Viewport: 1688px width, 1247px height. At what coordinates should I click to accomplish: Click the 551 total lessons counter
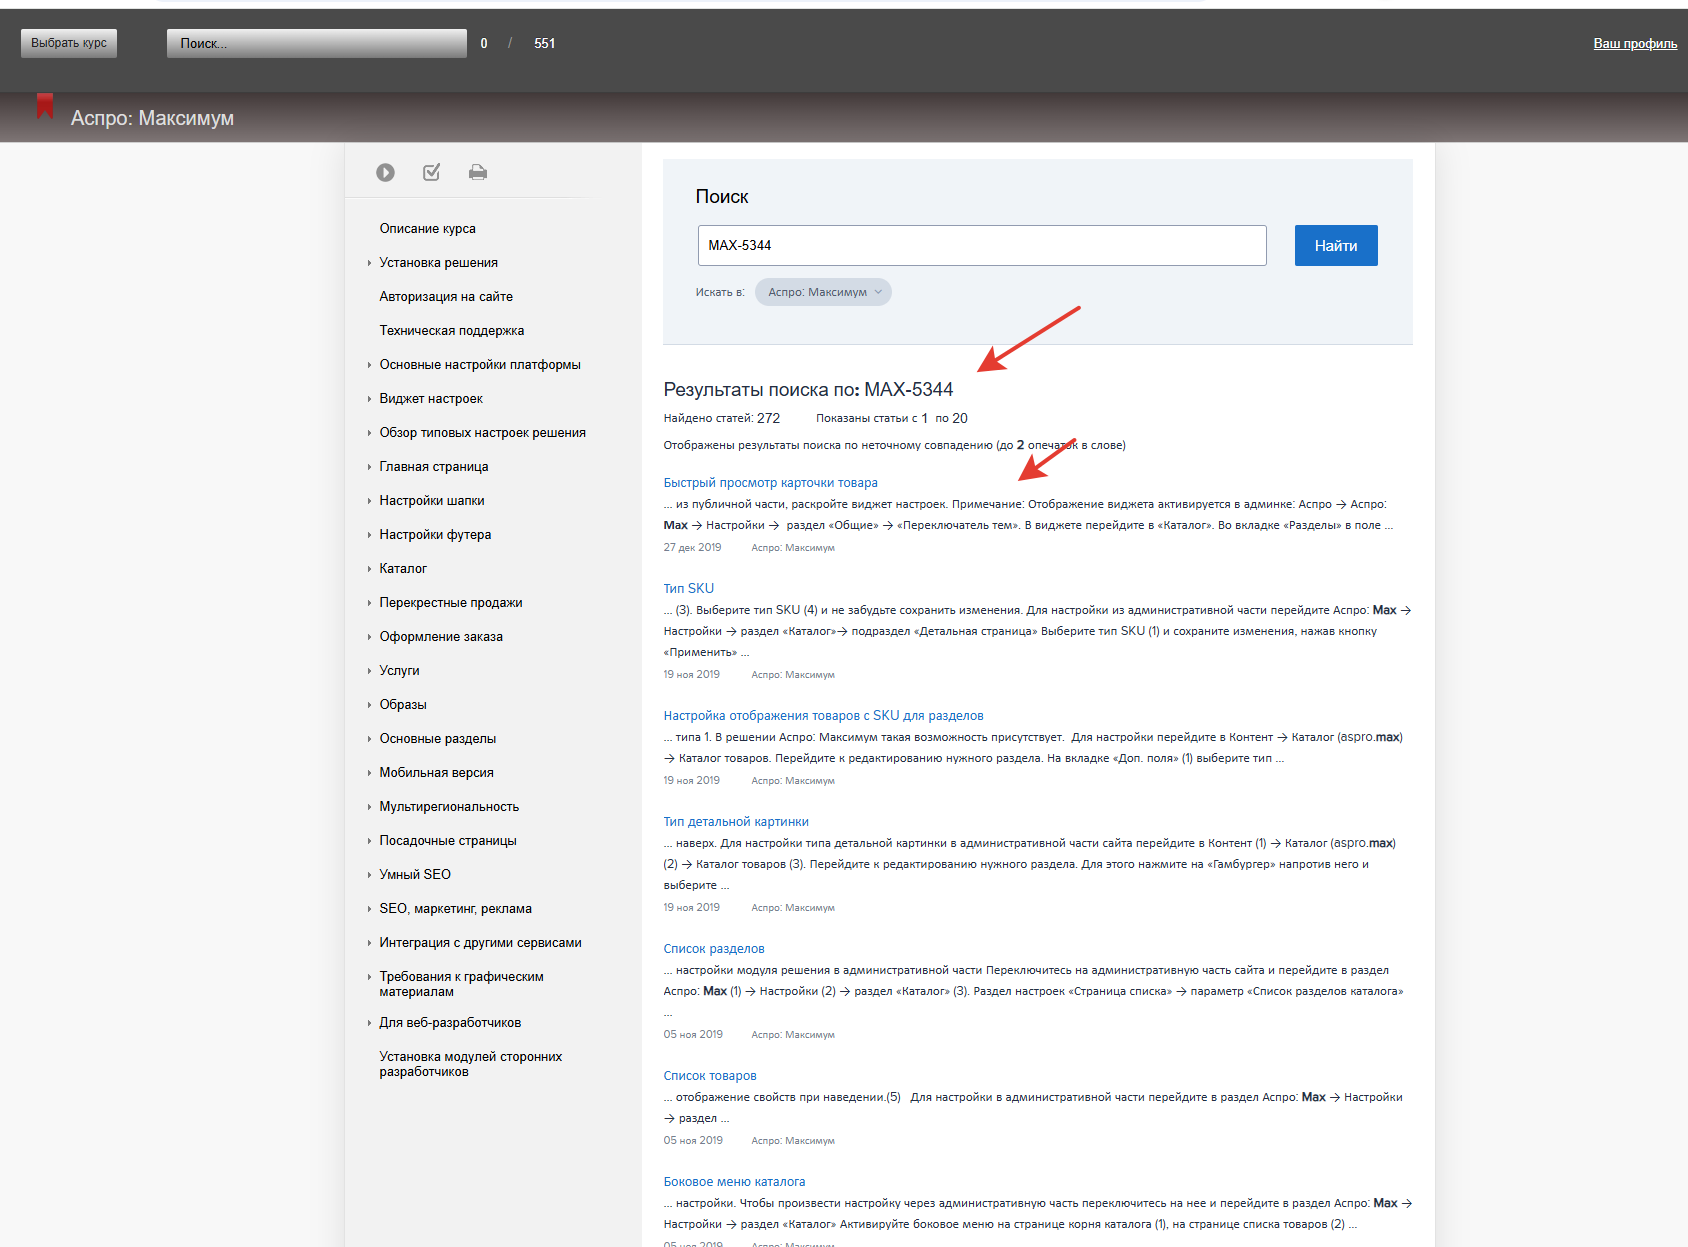coord(544,43)
